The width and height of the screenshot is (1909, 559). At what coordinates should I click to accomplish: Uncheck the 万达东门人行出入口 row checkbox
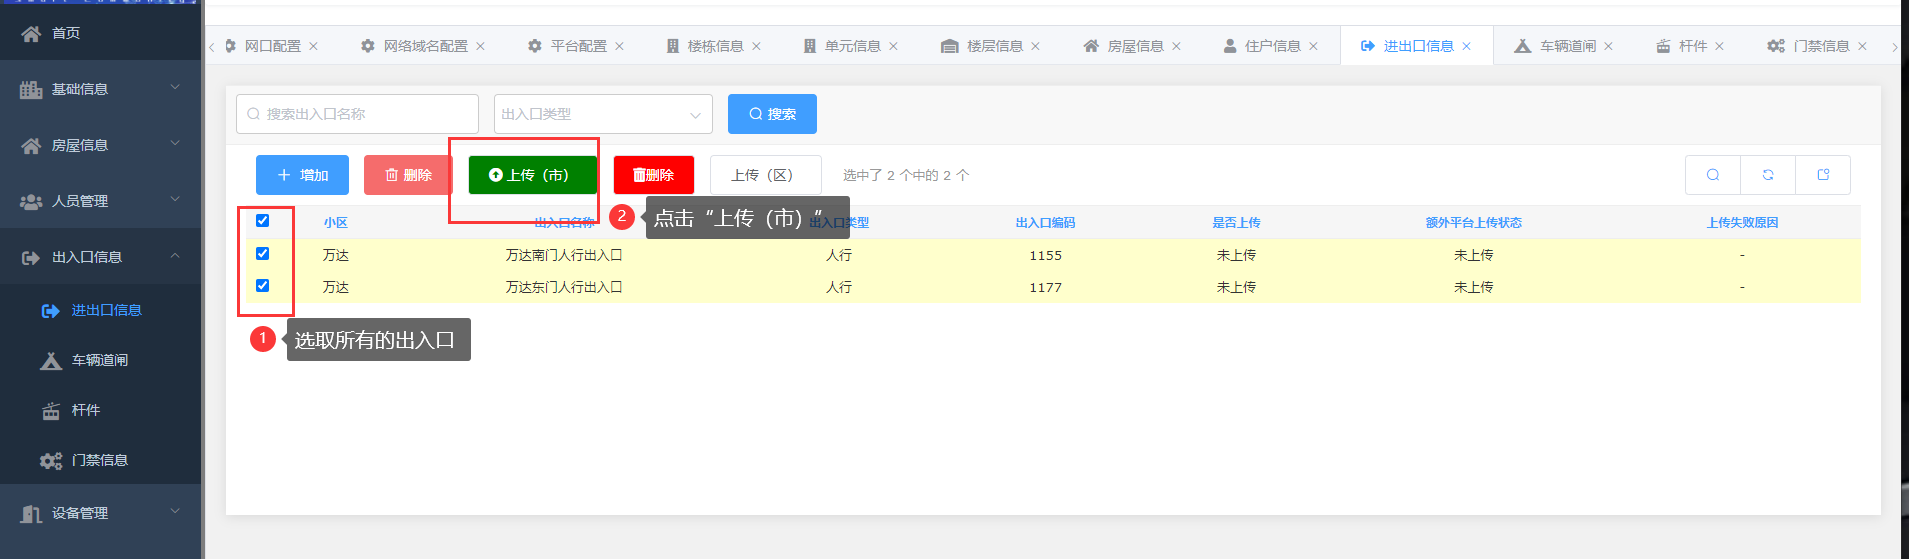pyautogui.click(x=262, y=286)
